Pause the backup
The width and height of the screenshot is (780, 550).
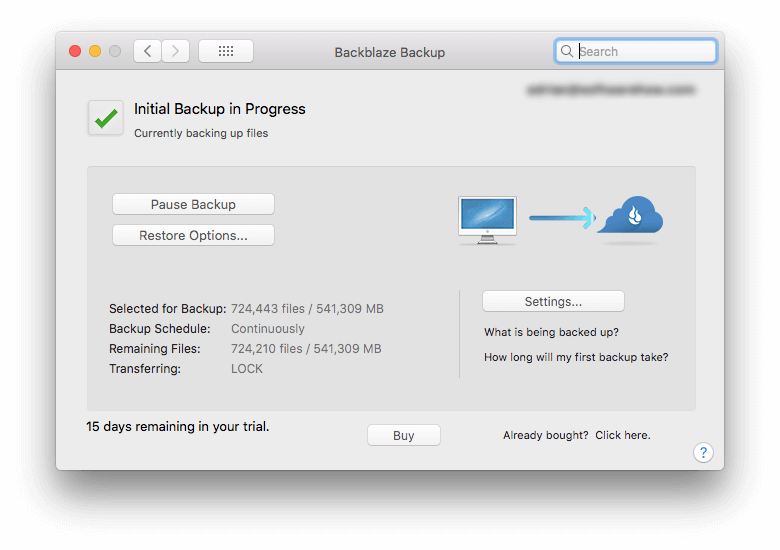click(x=193, y=204)
